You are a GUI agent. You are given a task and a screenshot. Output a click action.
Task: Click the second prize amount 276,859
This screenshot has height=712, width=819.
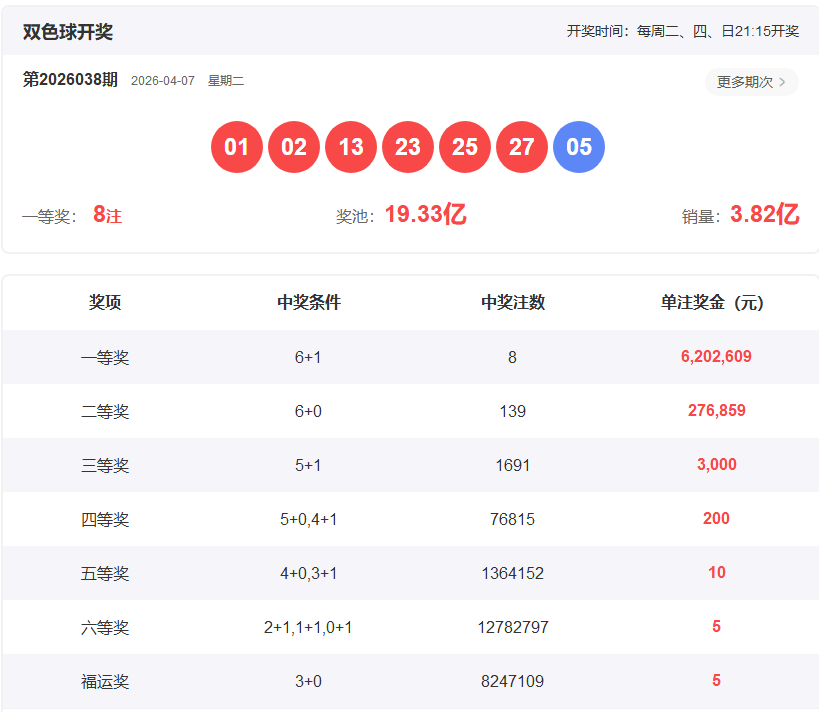pos(716,411)
